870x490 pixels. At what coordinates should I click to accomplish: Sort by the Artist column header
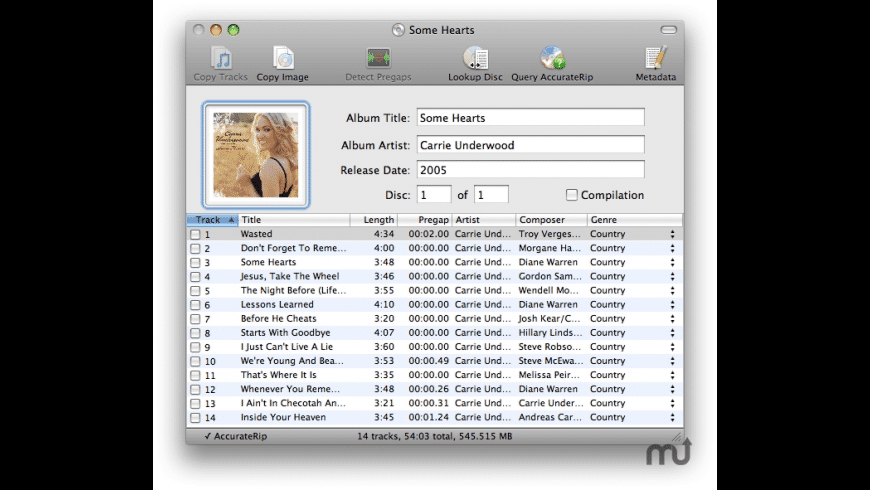click(x=484, y=220)
